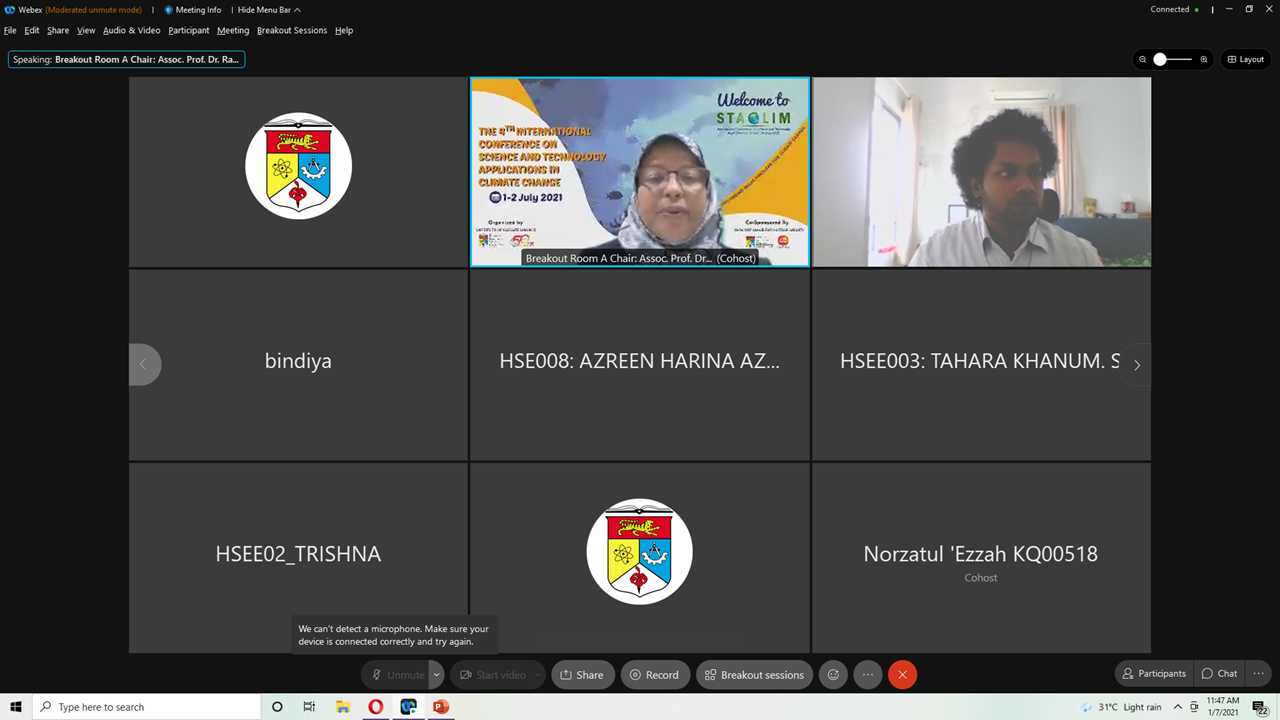Toggle Start video camera button
The width and height of the screenshot is (1280, 720).
coord(492,675)
